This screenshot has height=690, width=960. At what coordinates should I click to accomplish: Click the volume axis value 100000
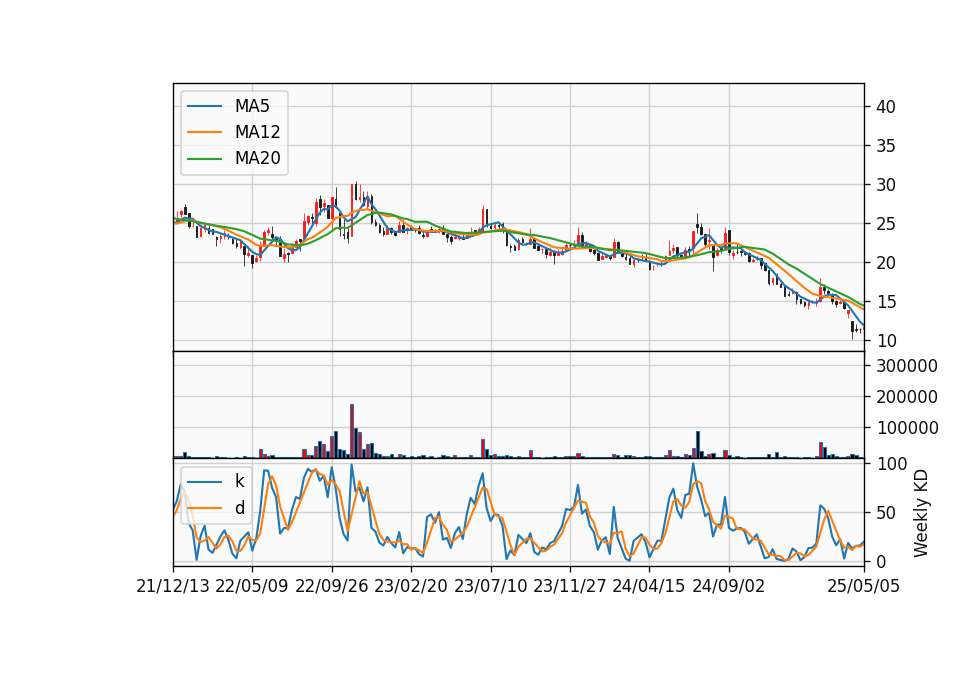(x=907, y=428)
